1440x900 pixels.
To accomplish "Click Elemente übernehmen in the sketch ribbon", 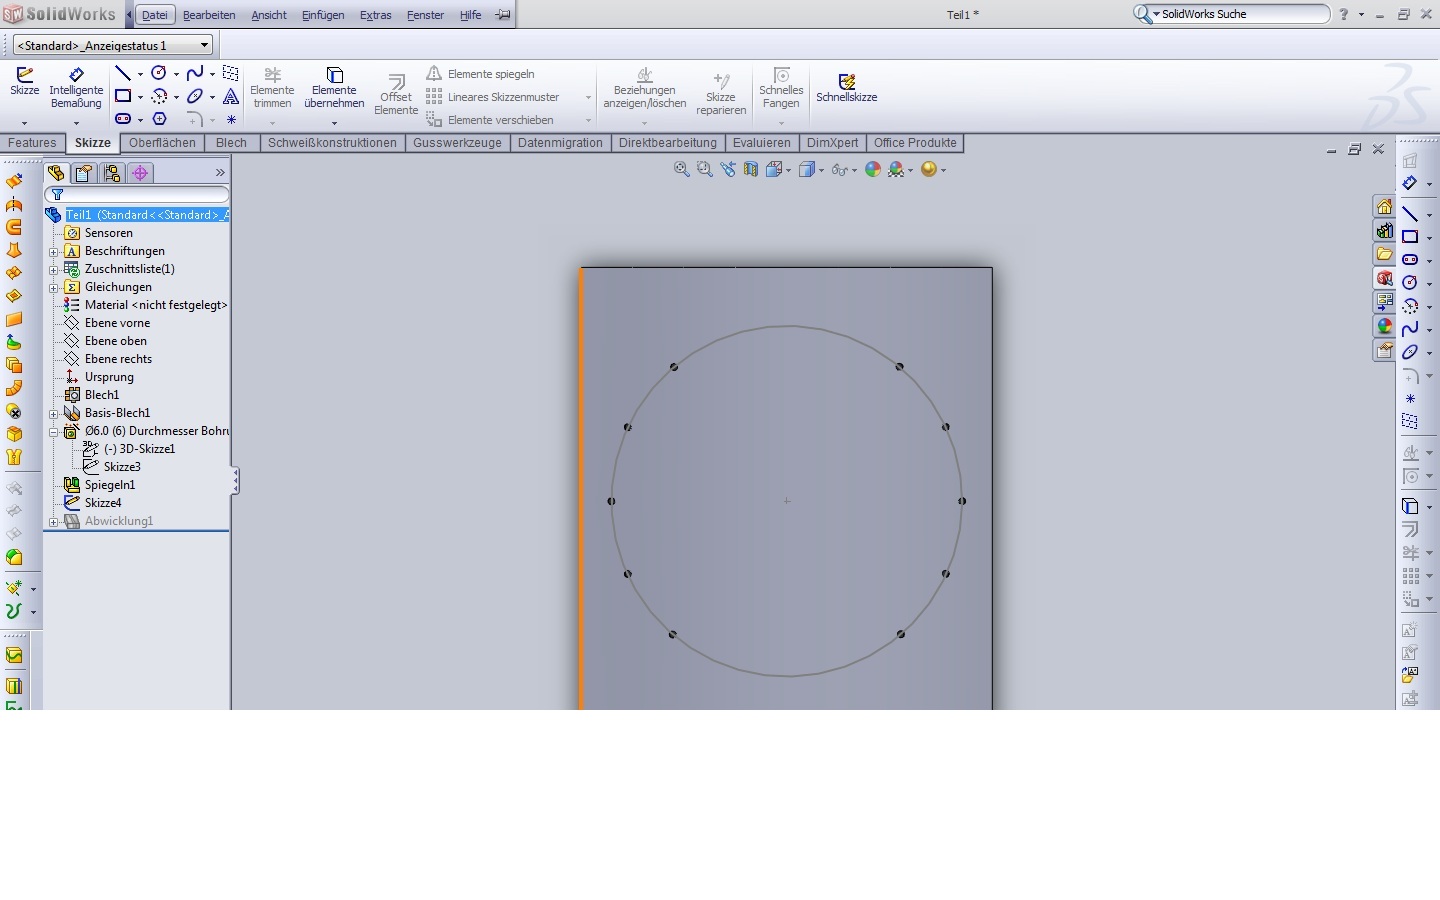I will pos(334,88).
